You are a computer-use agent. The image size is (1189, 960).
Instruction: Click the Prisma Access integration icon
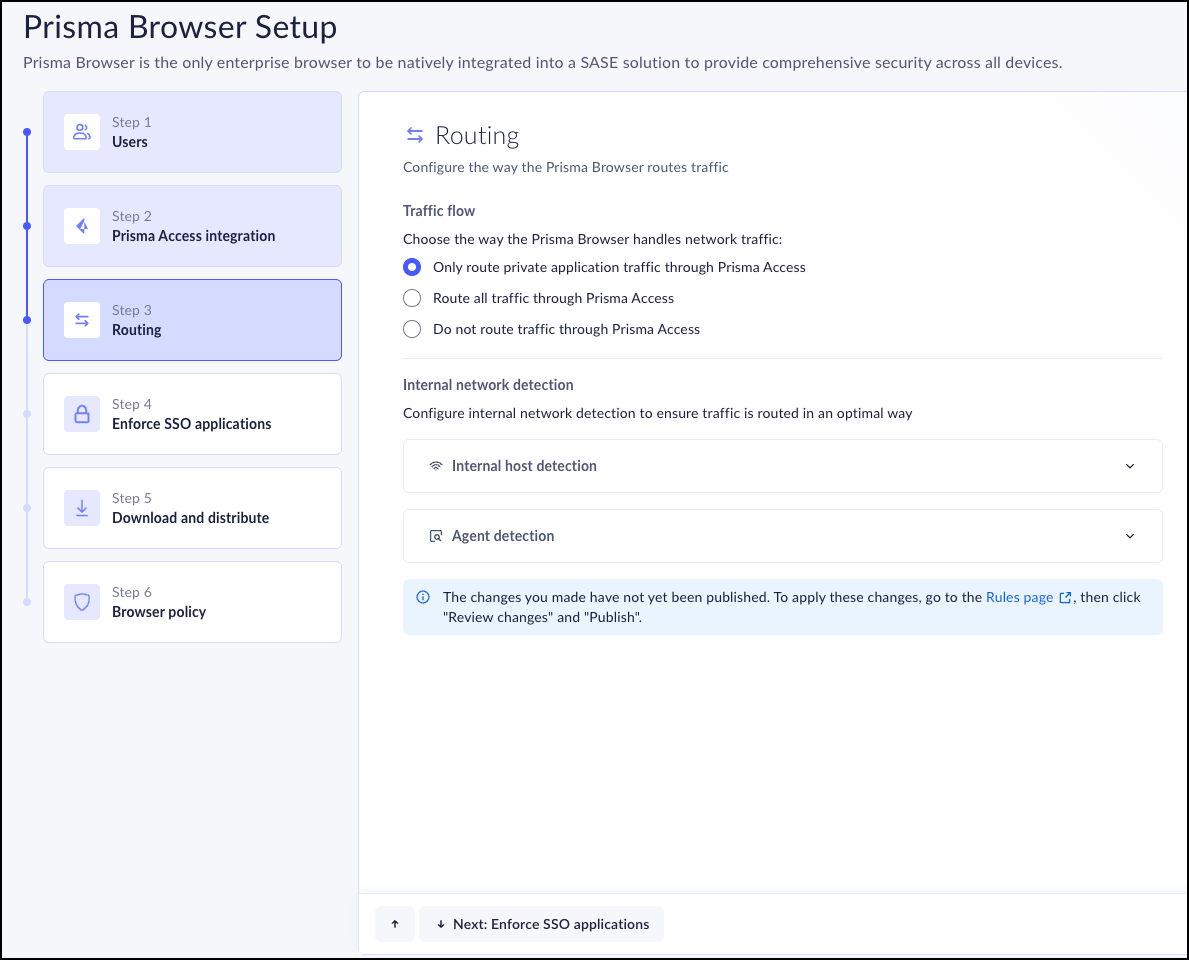(x=82, y=226)
